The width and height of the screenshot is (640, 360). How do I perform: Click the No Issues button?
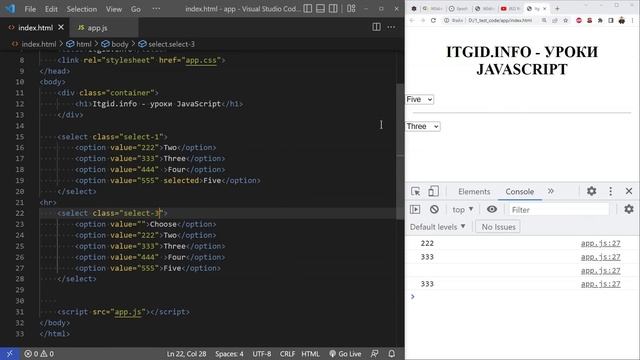[498, 227]
